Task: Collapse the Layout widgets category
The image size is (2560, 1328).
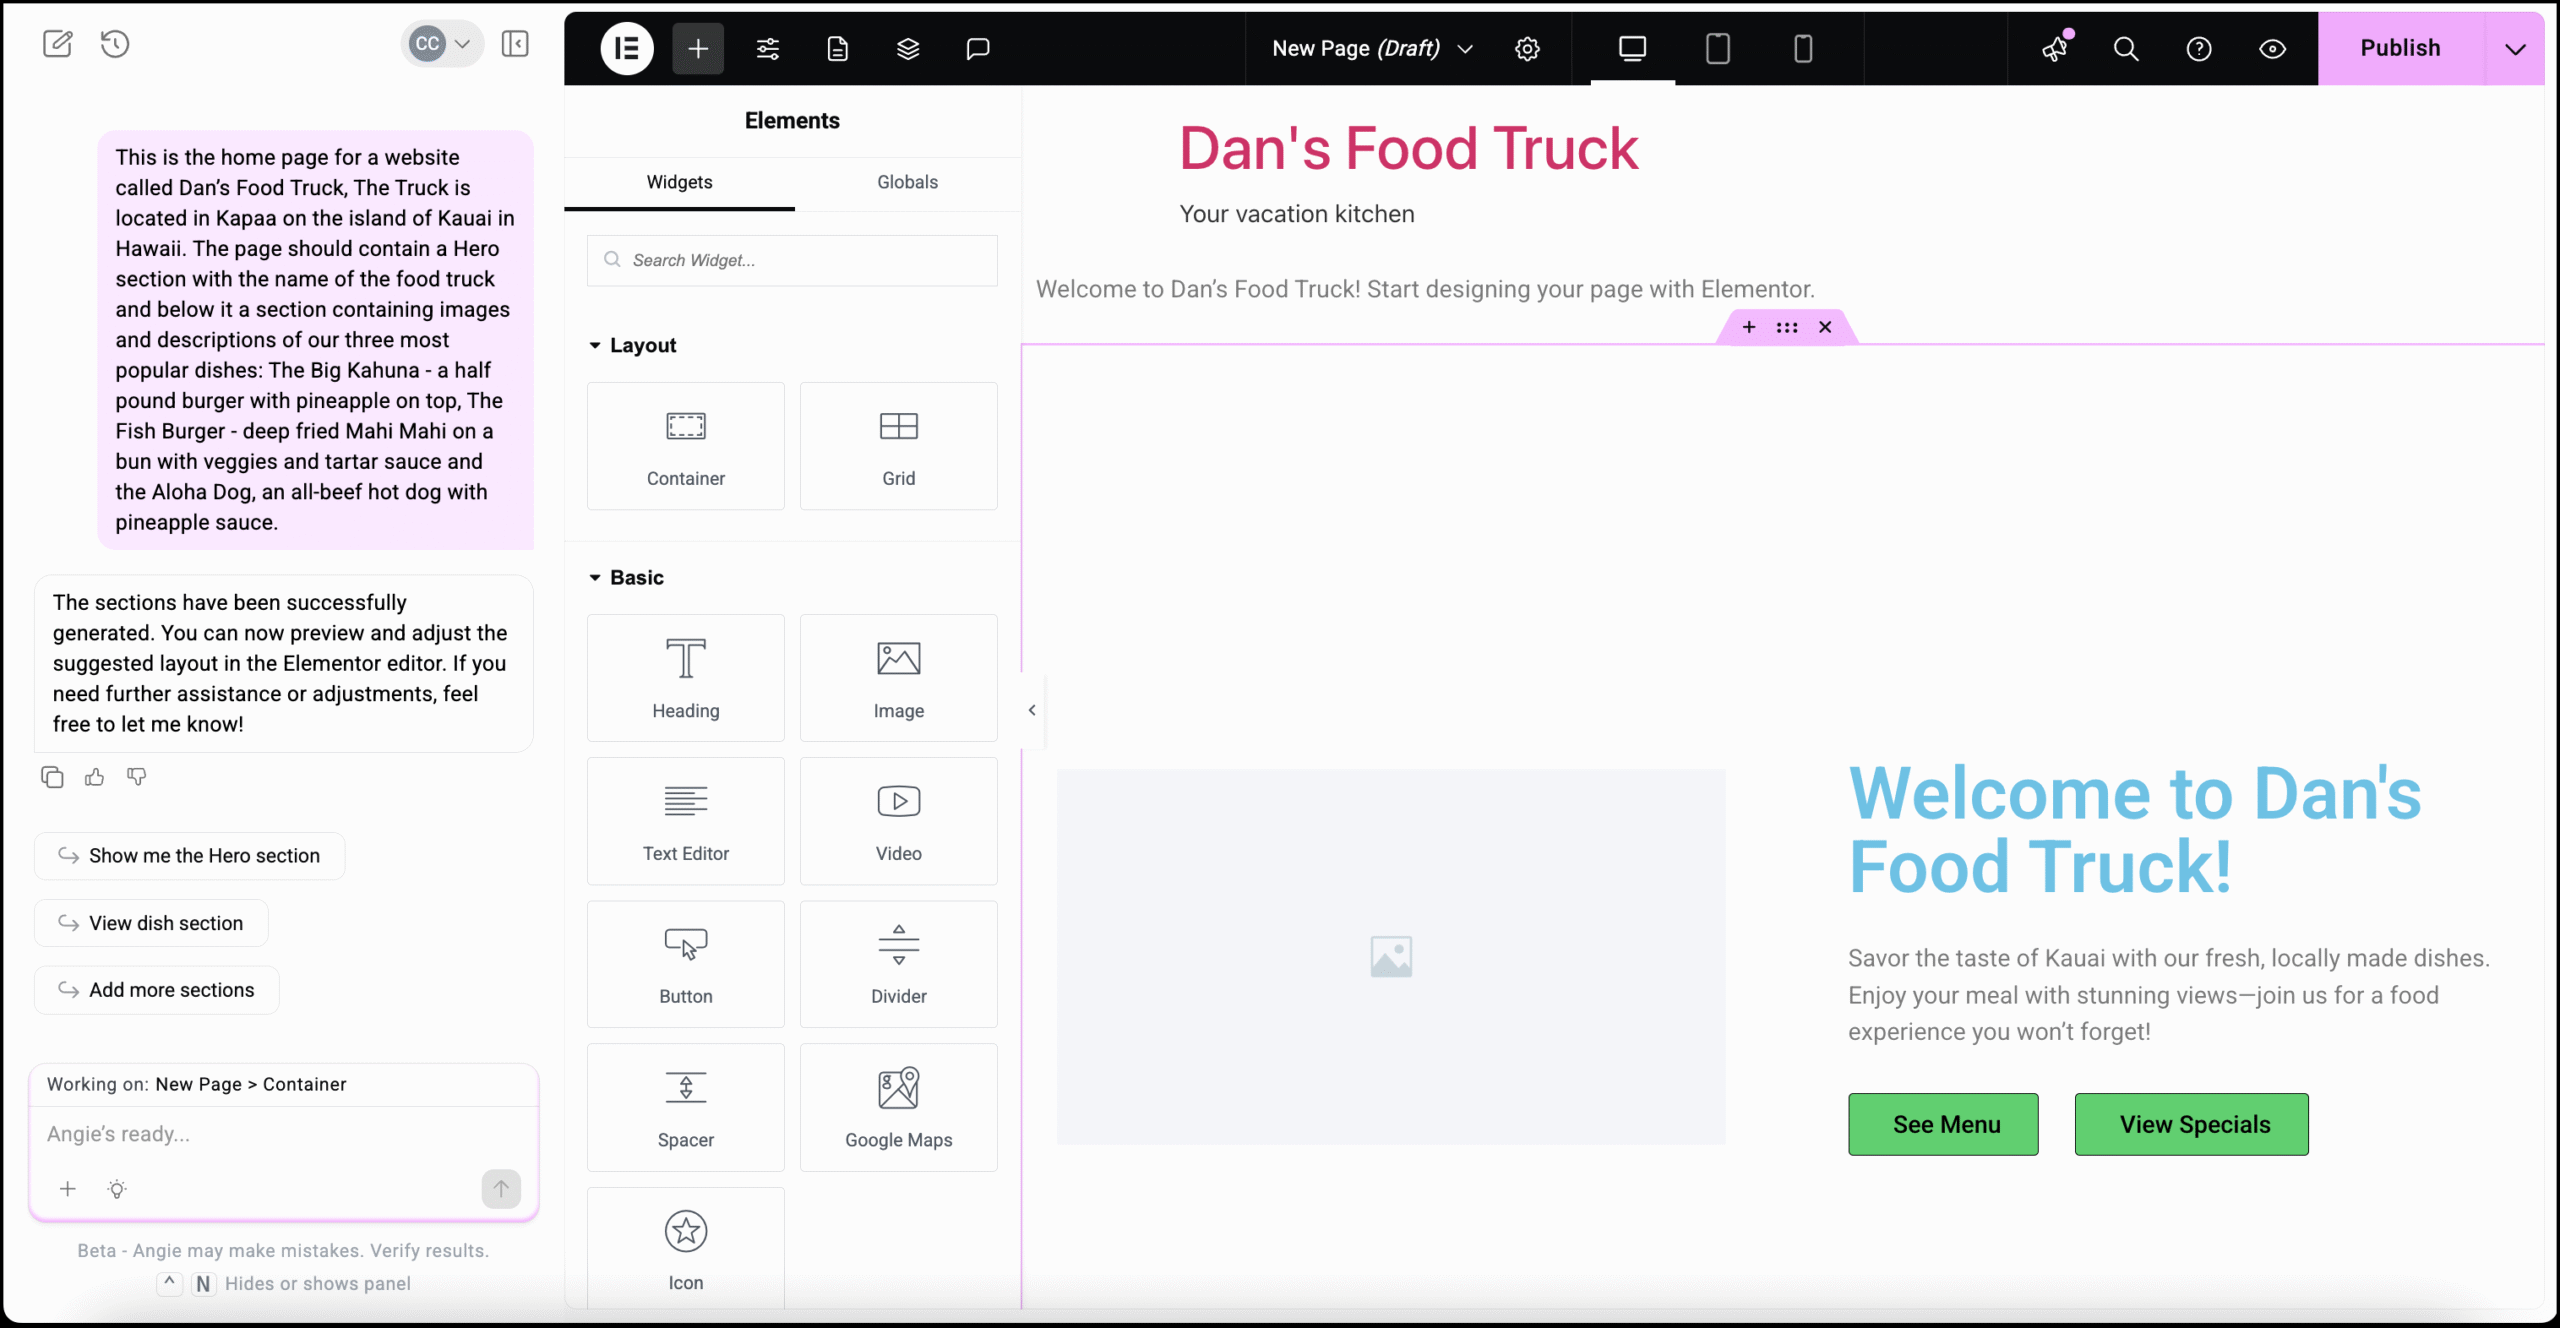Action: [x=633, y=345]
